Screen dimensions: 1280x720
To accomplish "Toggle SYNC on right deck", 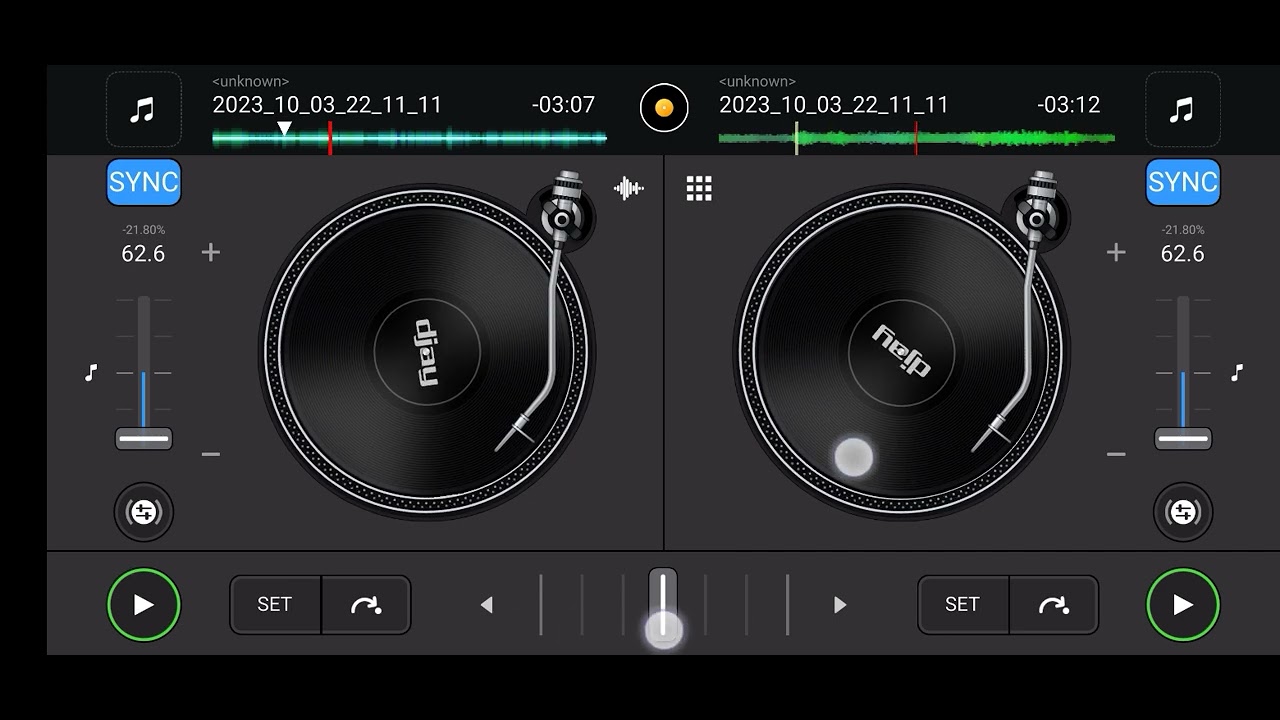I will pyautogui.click(x=1183, y=182).
